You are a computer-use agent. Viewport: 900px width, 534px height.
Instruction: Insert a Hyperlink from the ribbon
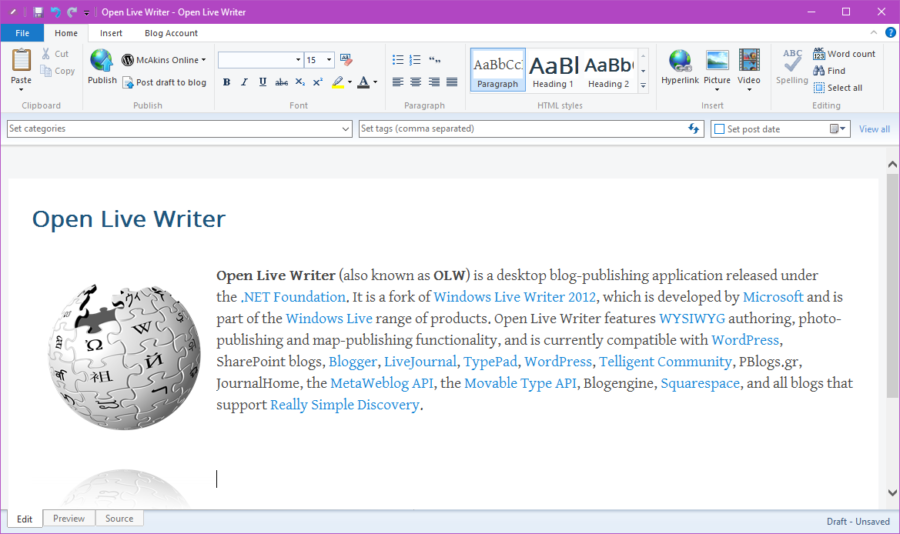680,62
